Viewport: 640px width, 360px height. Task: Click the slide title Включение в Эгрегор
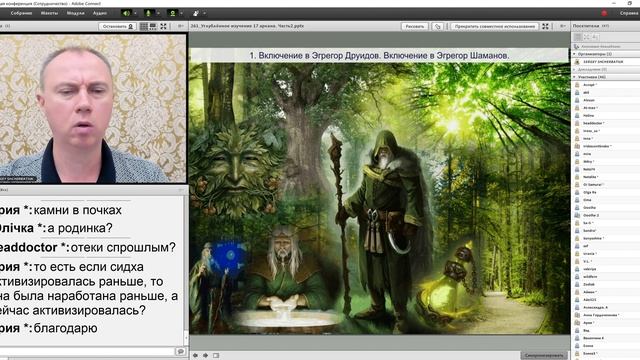point(379,56)
